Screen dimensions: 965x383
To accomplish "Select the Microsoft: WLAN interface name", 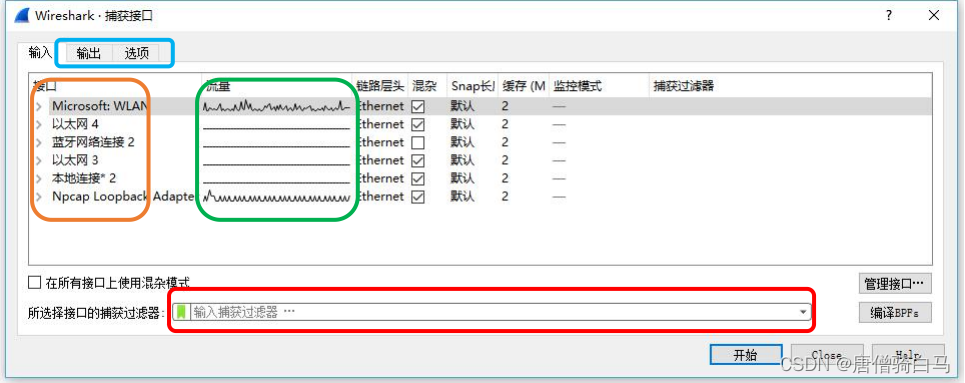I will (100, 107).
